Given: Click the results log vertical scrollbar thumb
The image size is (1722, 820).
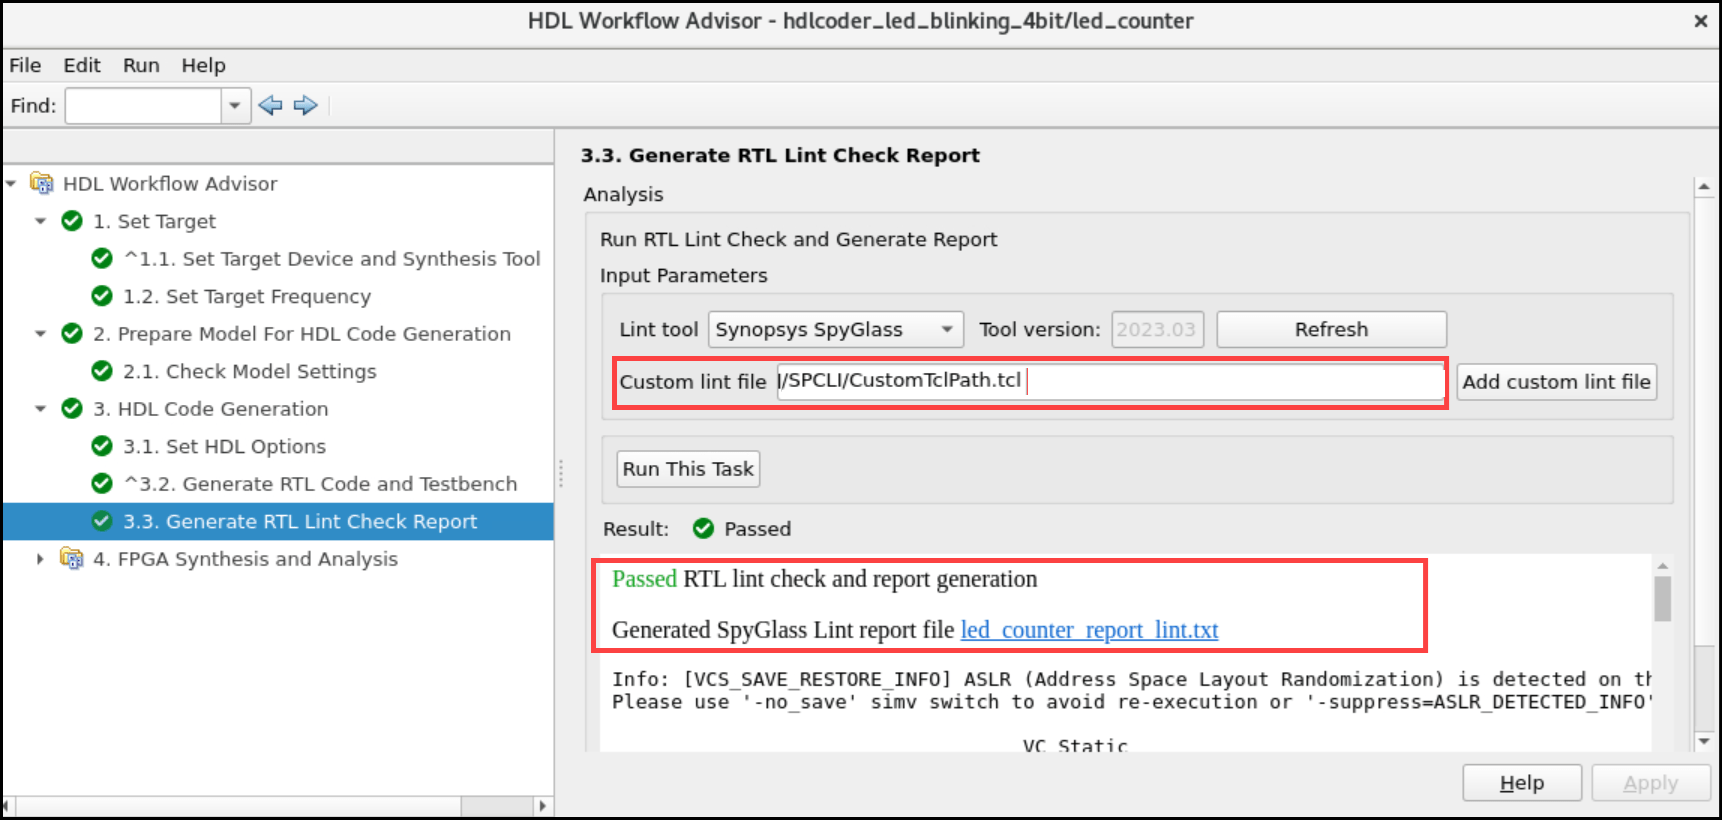Looking at the screenshot, I should [1662, 598].
